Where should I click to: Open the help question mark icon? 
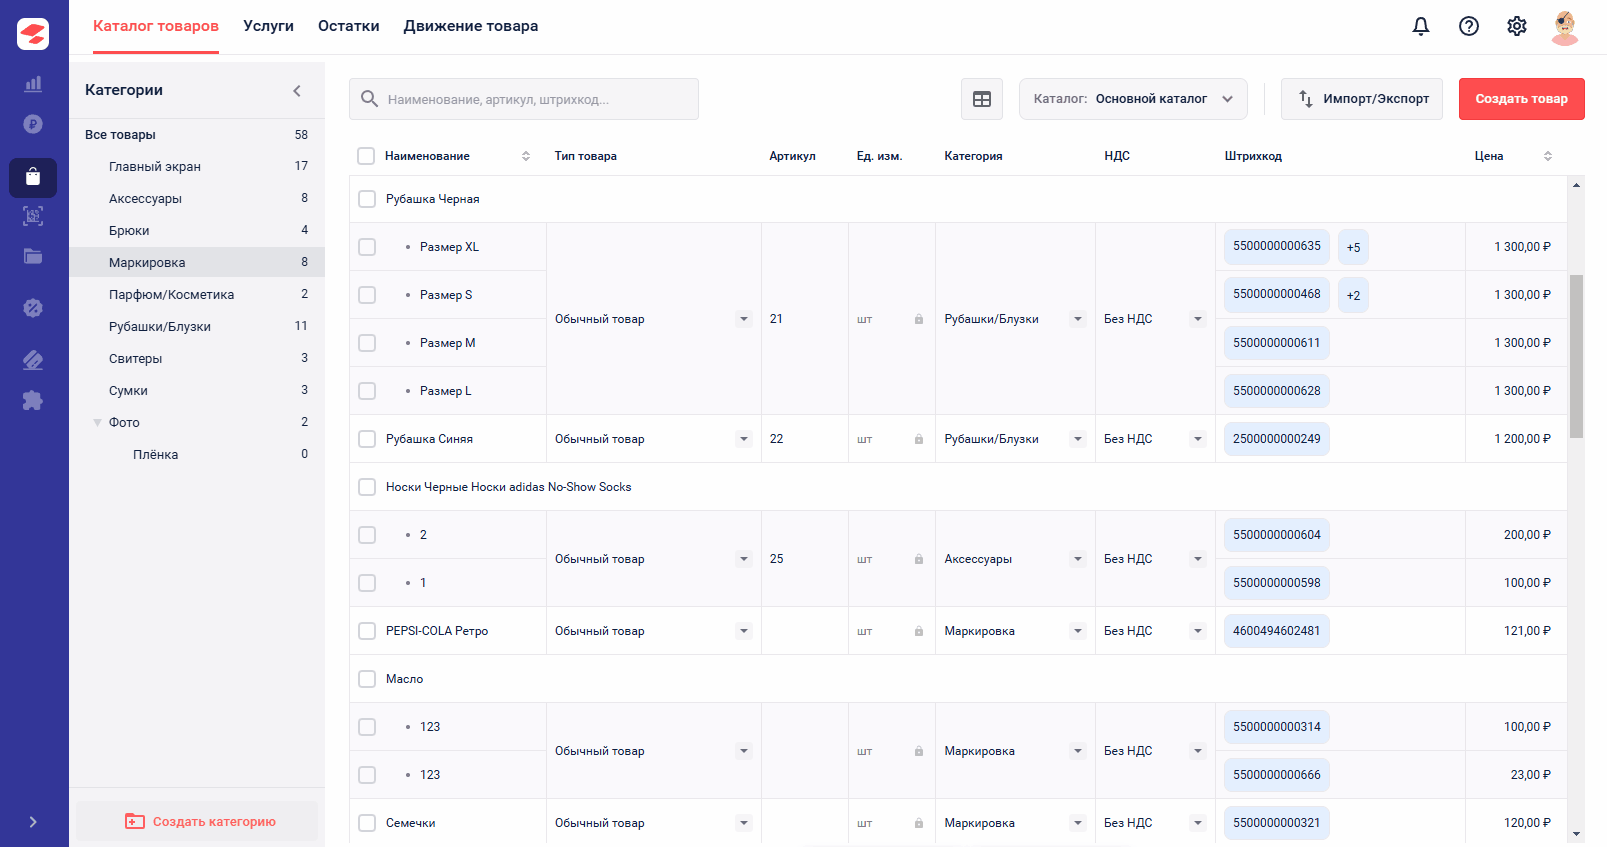tap(1469, 26)
